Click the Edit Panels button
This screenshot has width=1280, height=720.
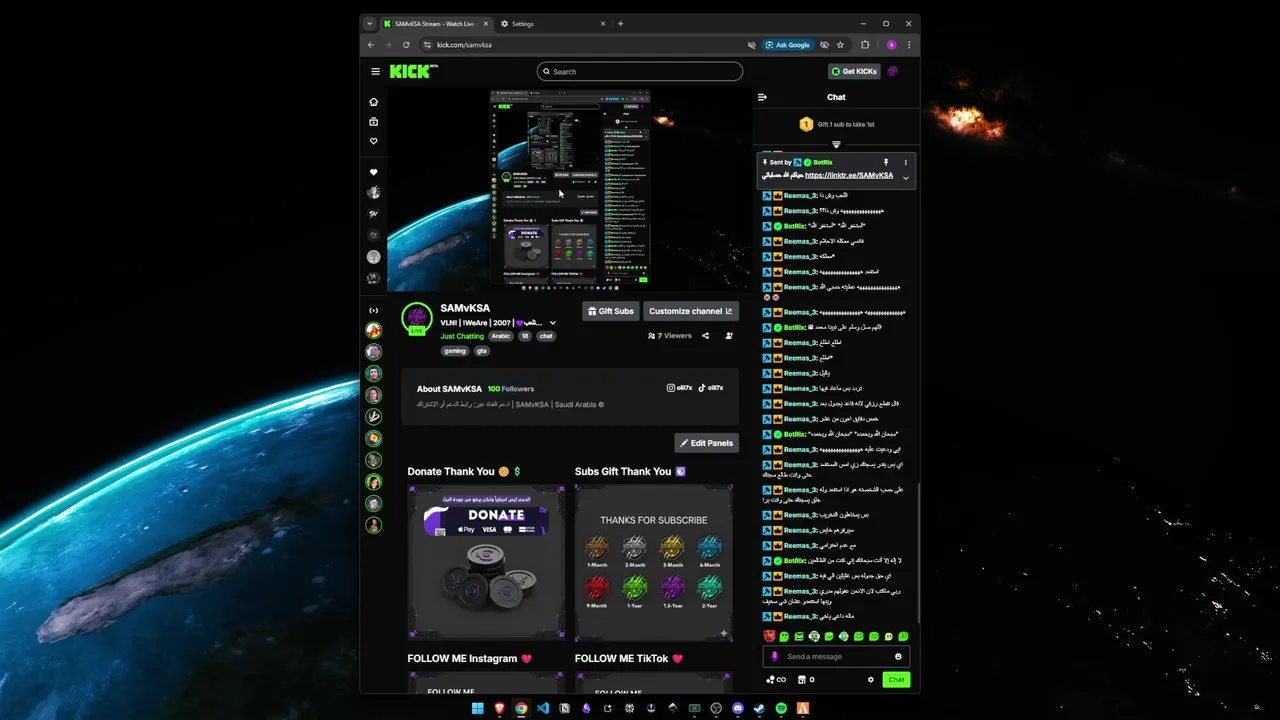click(707, 443)
